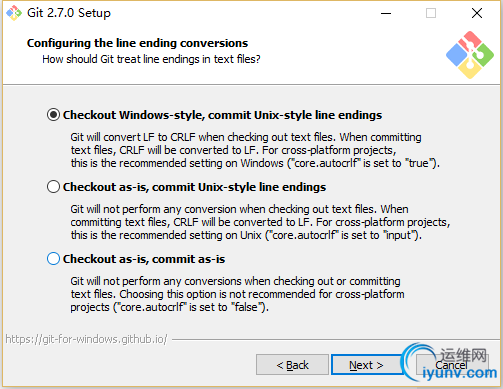Click the 'Git 2.7.0 Setup' title text
Screen dimensions: 503x389
(x=69, y=13)
